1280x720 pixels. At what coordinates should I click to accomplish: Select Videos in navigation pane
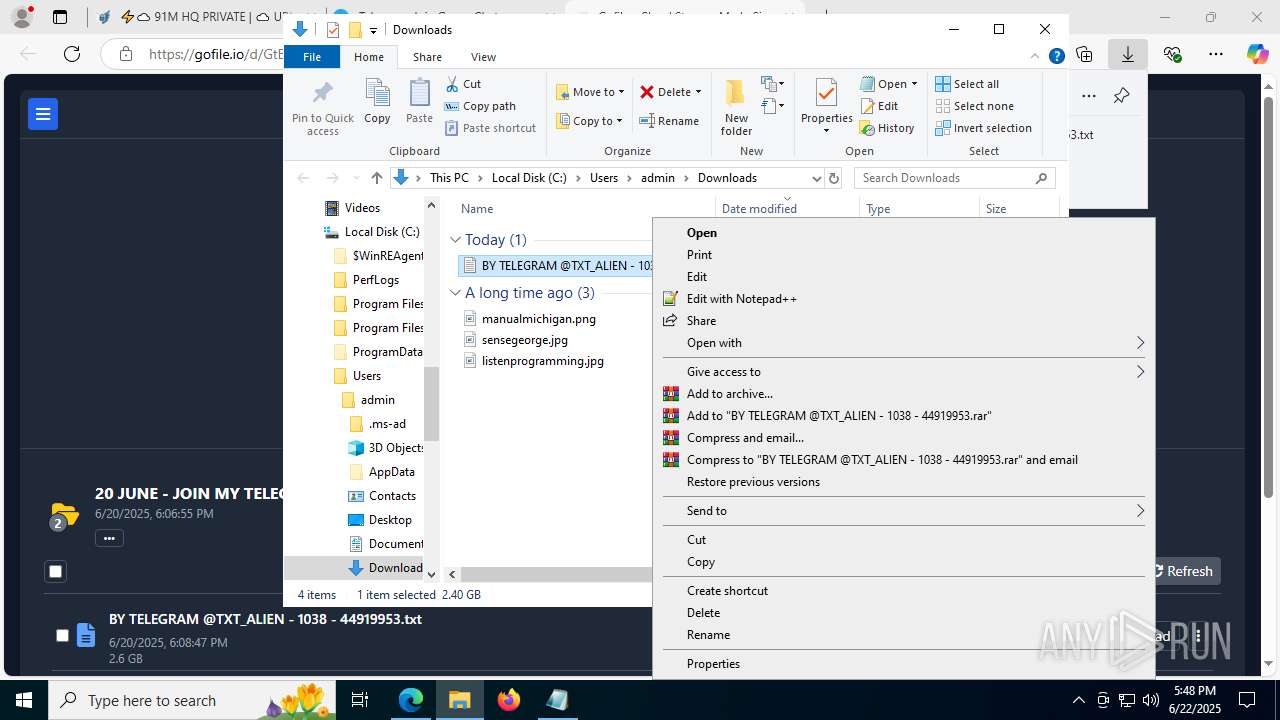point(352,208)
